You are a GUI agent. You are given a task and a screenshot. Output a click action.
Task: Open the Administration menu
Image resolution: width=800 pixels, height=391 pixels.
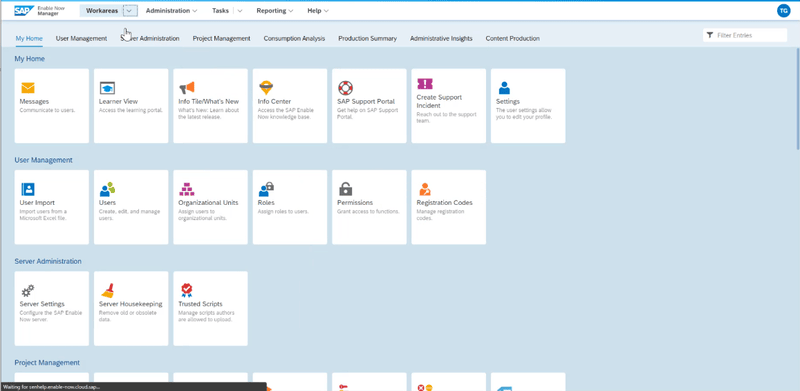[171, 11]
